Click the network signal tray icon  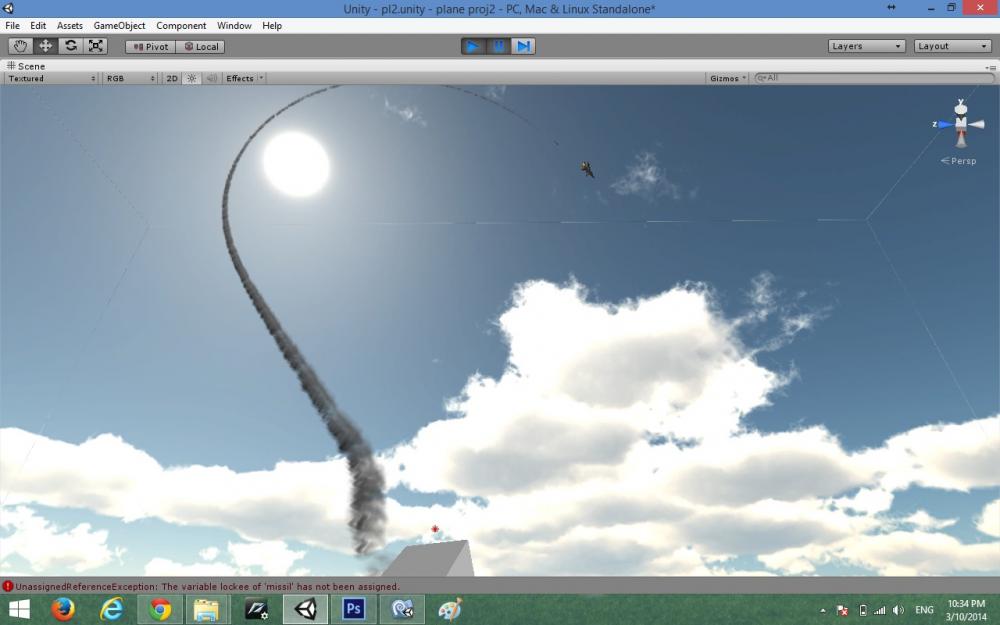tap(880, 610)
